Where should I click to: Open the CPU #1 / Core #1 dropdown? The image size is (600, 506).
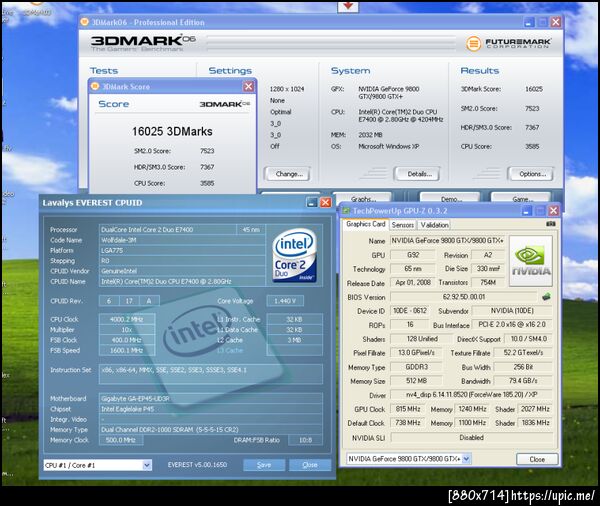(98, 465)
